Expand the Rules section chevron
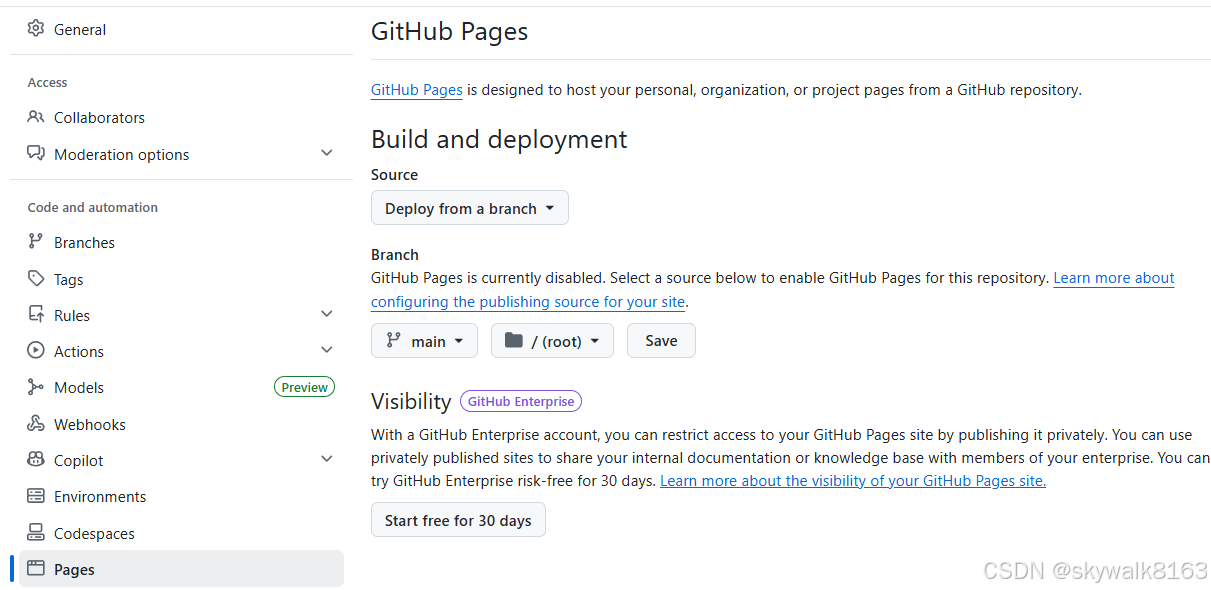1211x590 pixels. pos(326,314)
